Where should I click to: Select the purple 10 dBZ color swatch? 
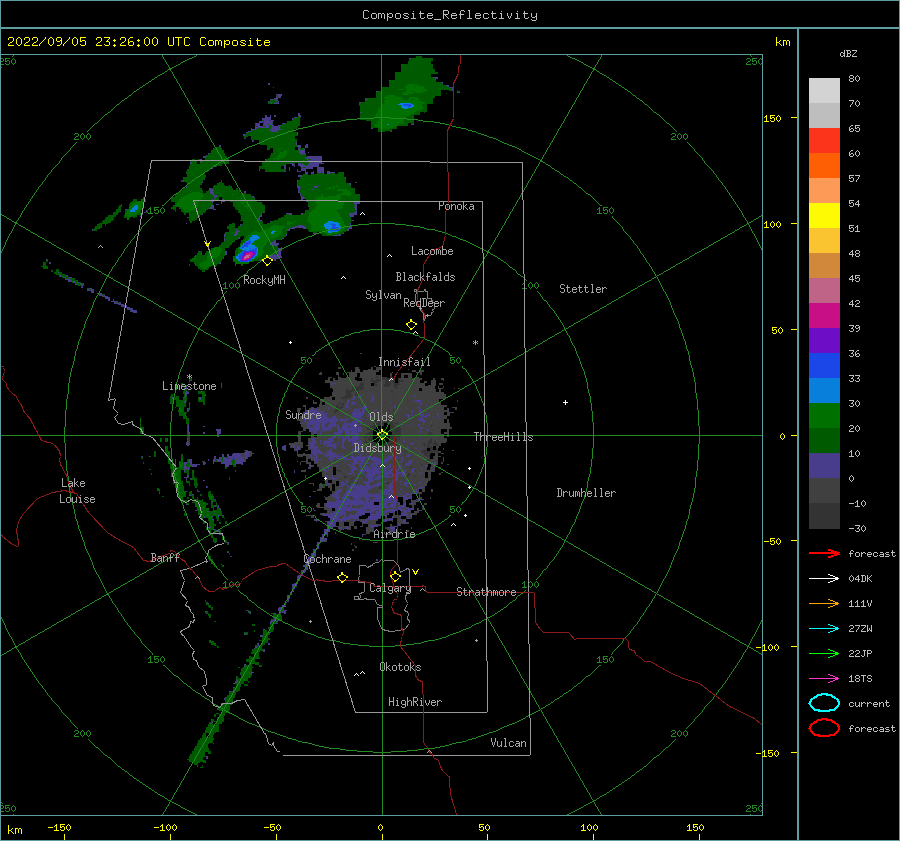(x=824, y=465)
